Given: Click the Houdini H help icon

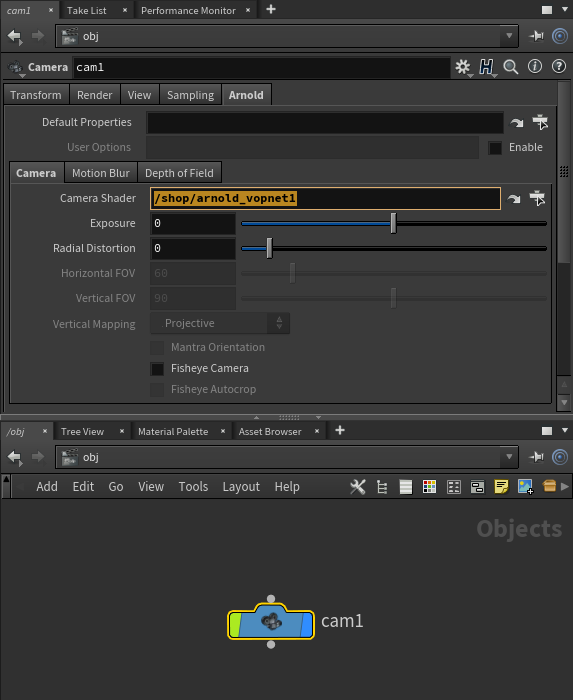Looking at the screenshot, I should [x=486, y=67].
